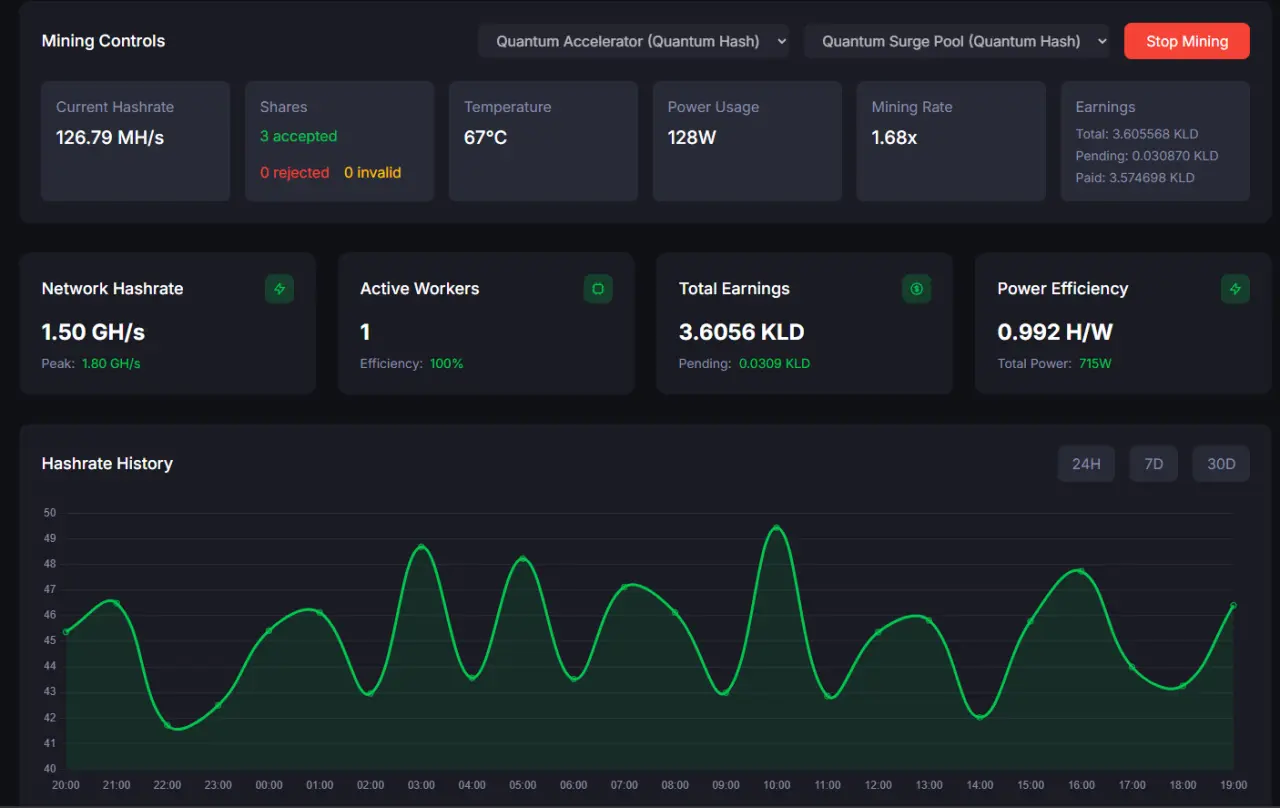The width and height of the screenshot is (1280, 808).
Task: Click the 0 invalid shares label
Action: tap(373, 173)
